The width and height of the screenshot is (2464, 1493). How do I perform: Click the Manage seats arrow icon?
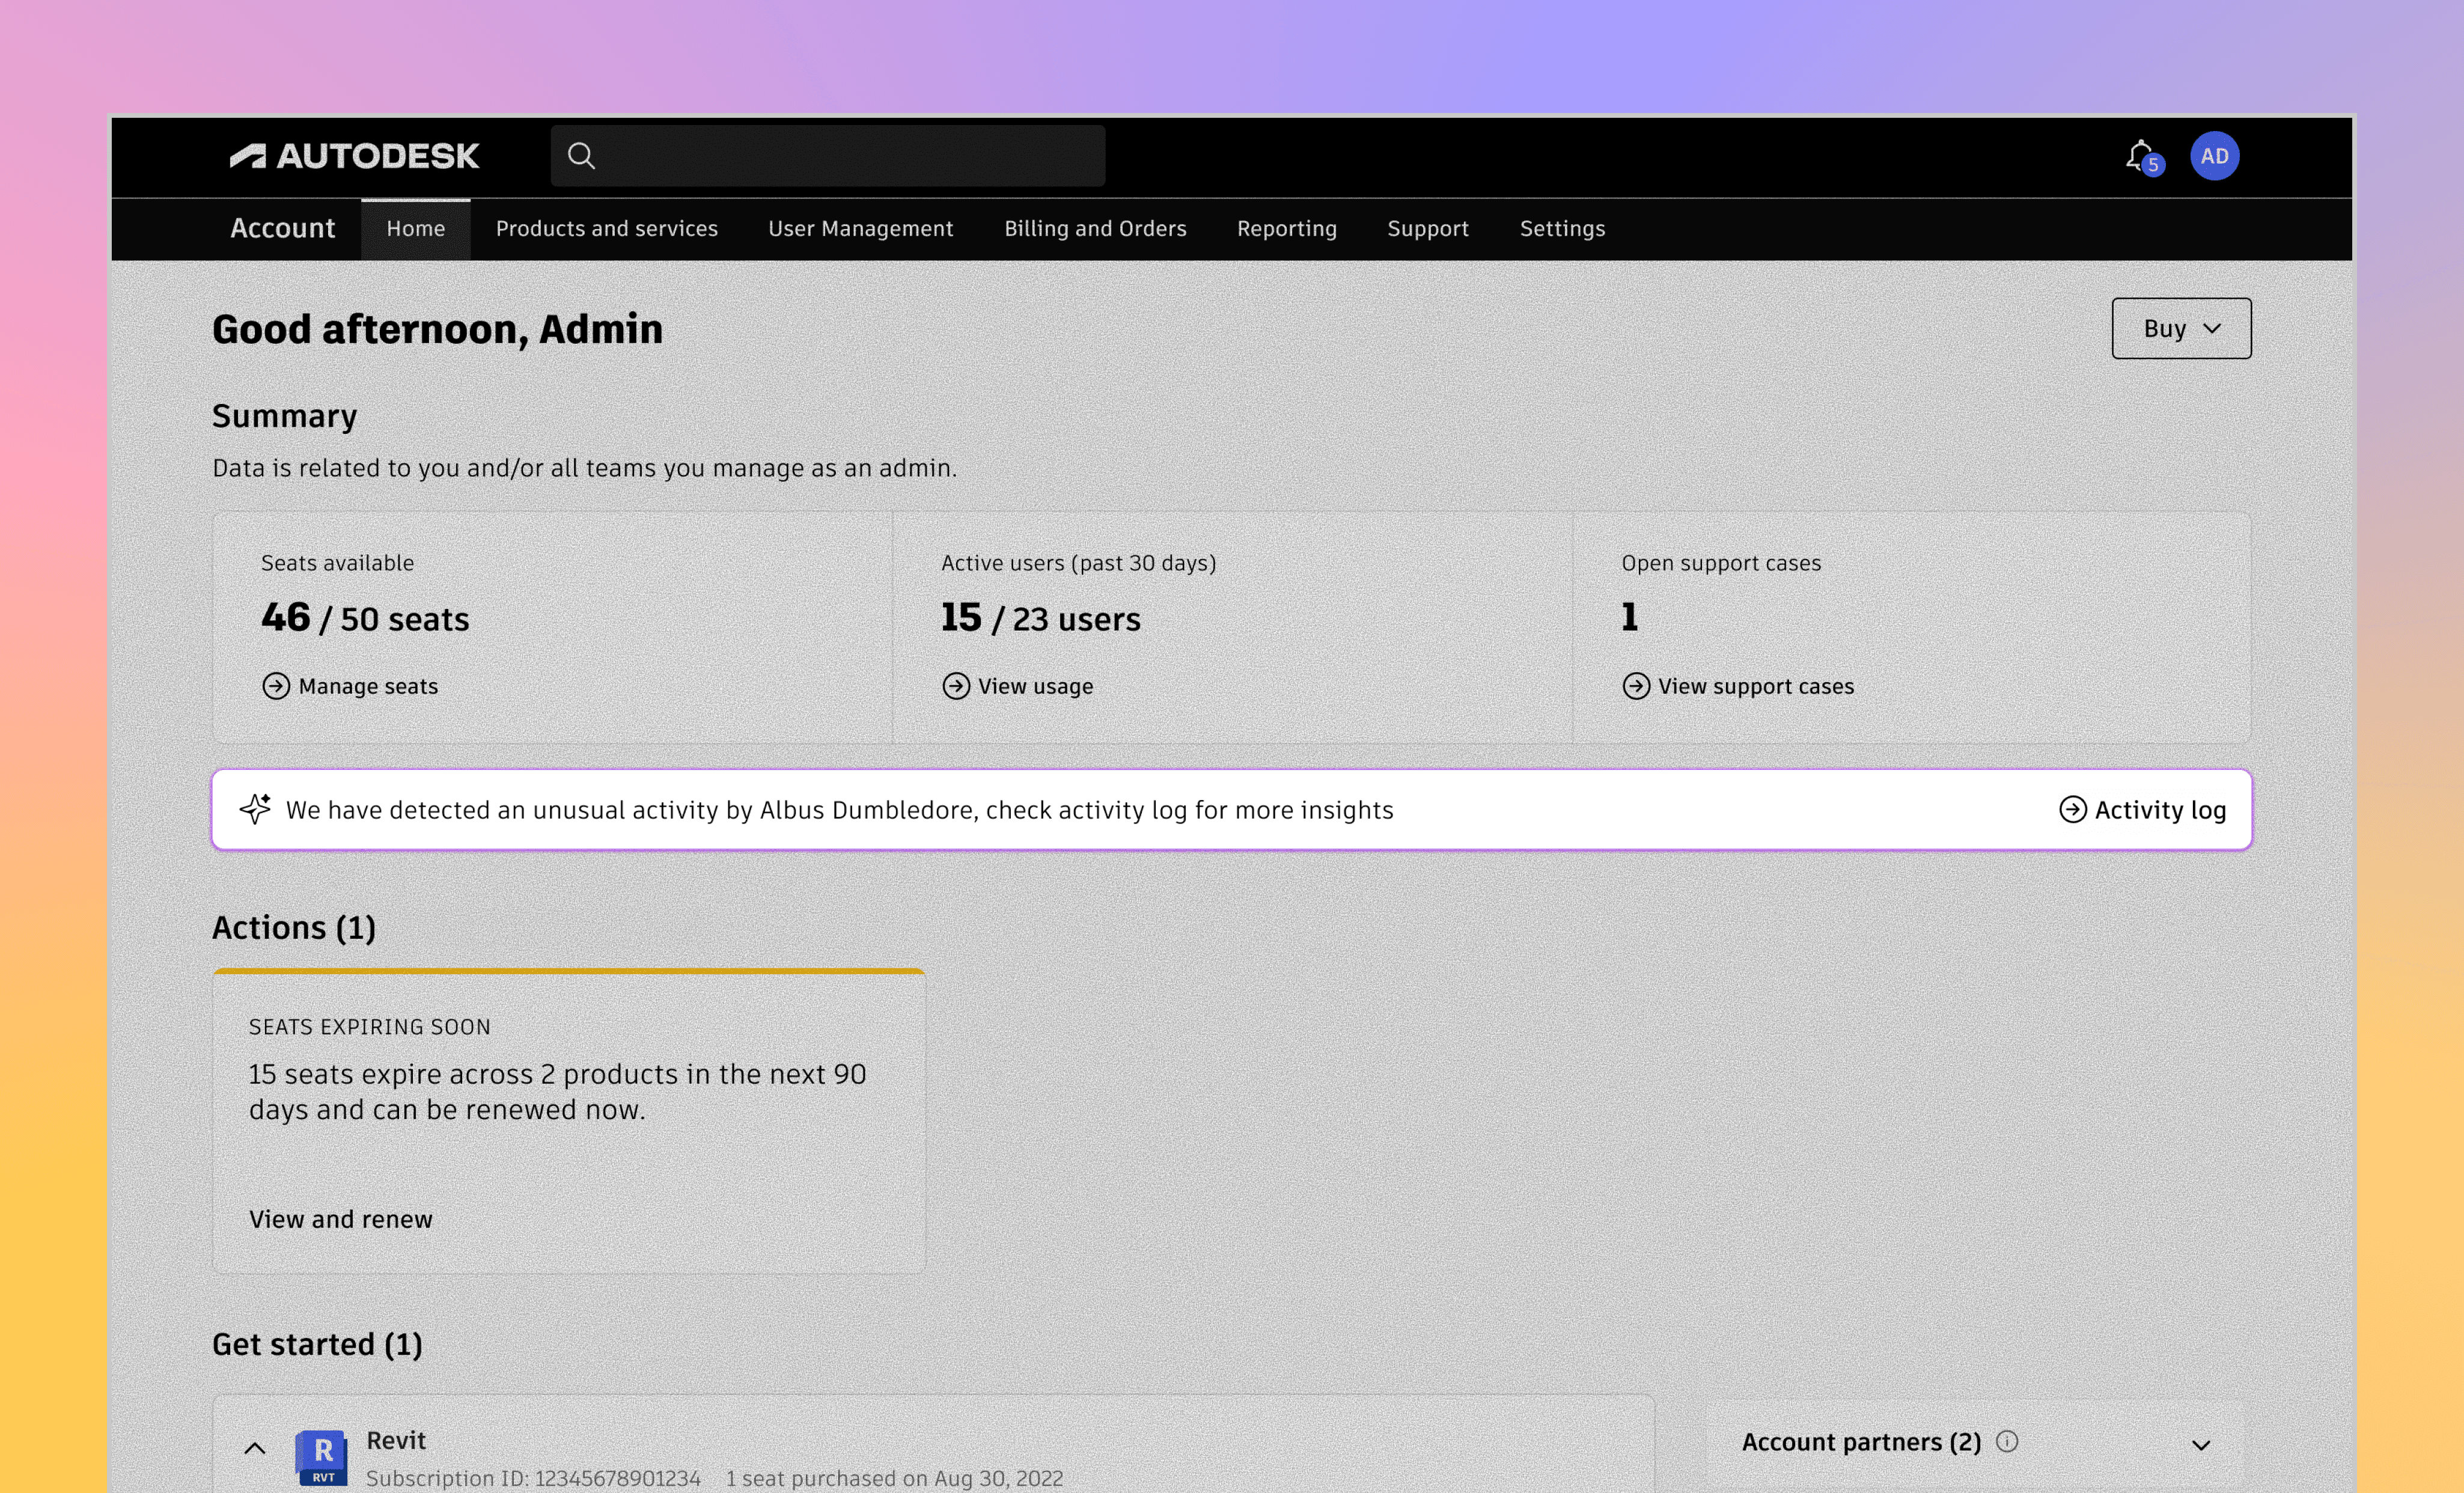pyautogui.click(x=276, y=686)
